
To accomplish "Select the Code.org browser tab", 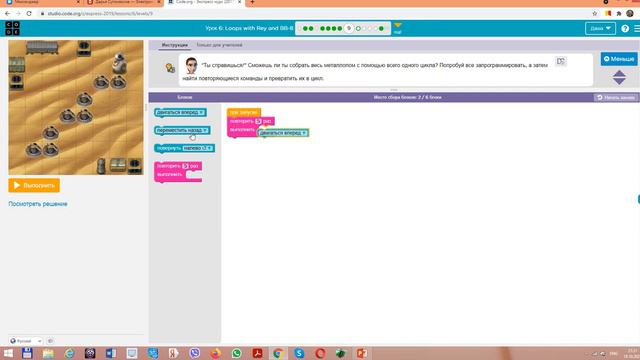I will click(205, 2).
